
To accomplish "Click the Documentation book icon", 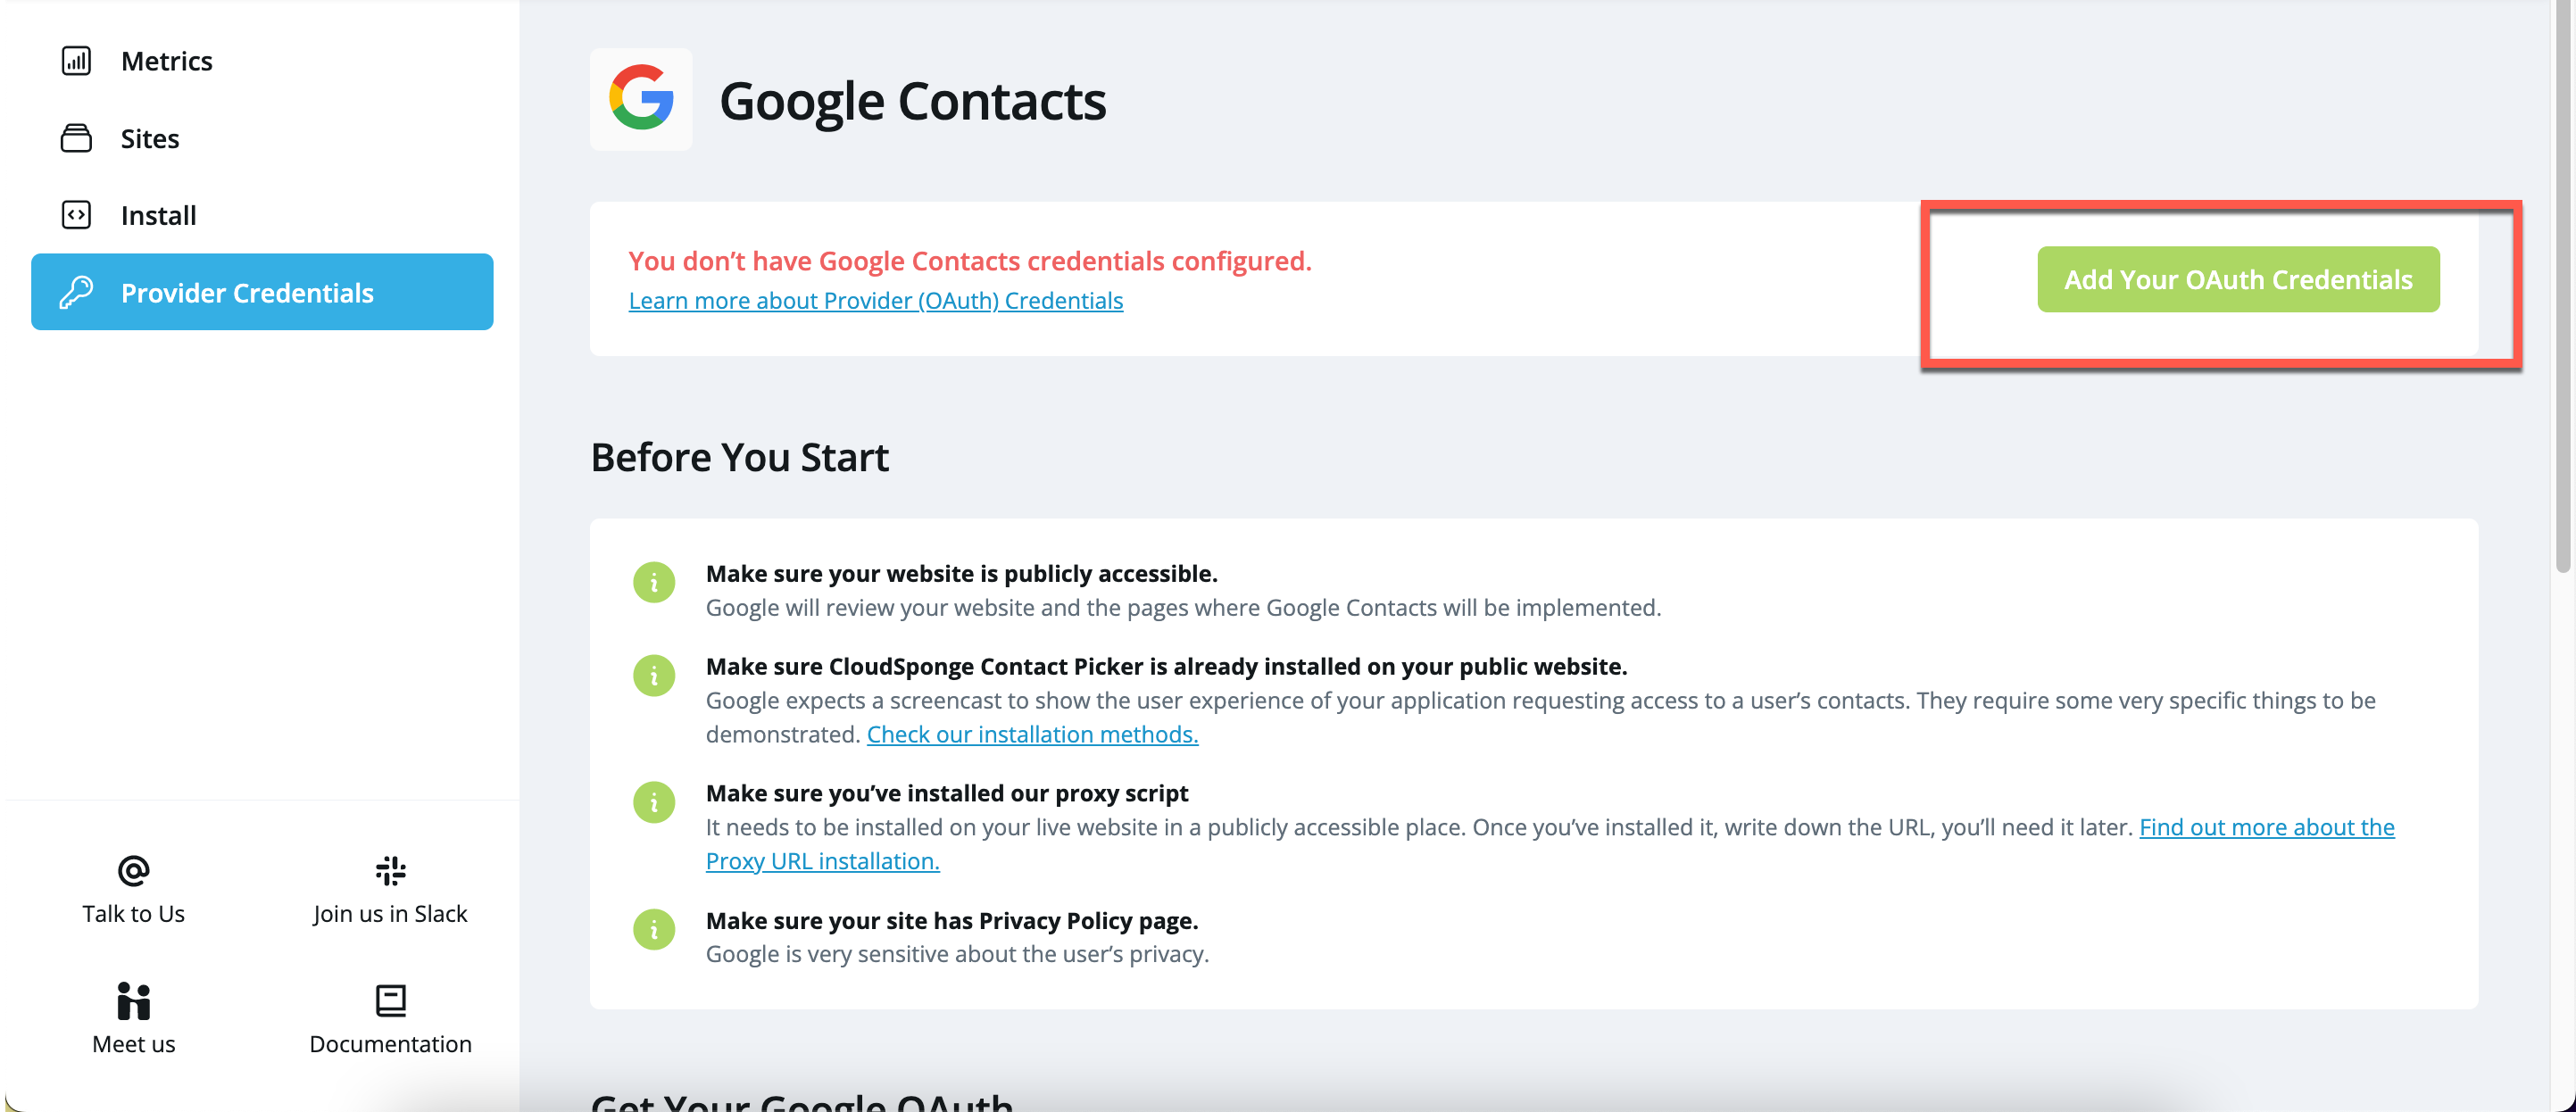I will coord(390,1001).
